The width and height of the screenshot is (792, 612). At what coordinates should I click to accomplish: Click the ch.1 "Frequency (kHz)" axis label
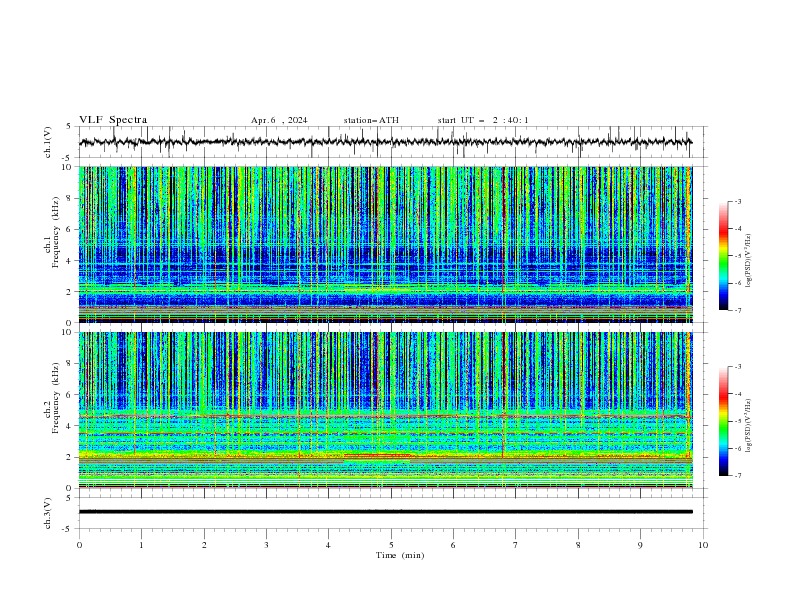pyautogui.click(x=55, y=232)
